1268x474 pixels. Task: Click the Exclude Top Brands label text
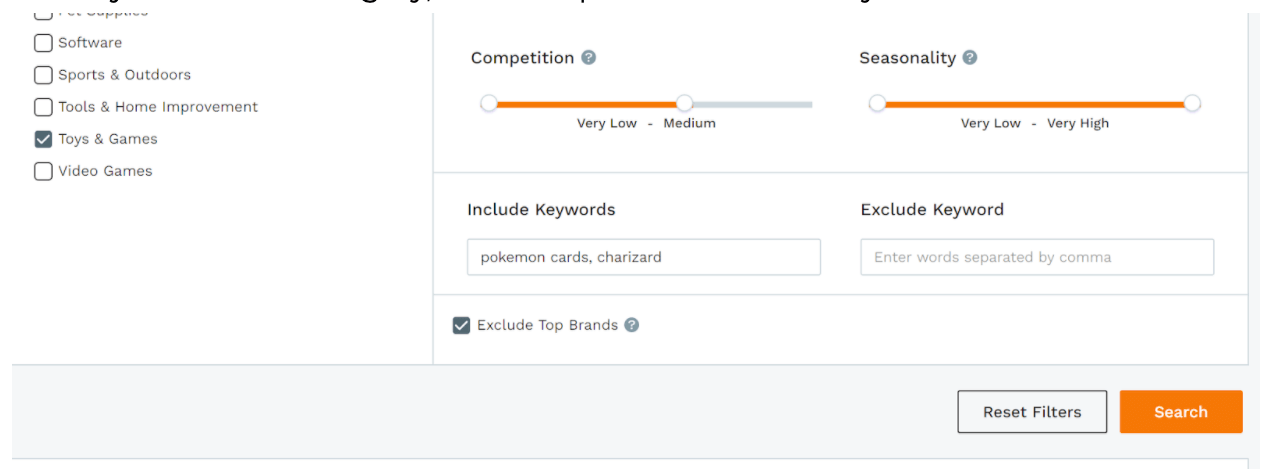[547, 325]
